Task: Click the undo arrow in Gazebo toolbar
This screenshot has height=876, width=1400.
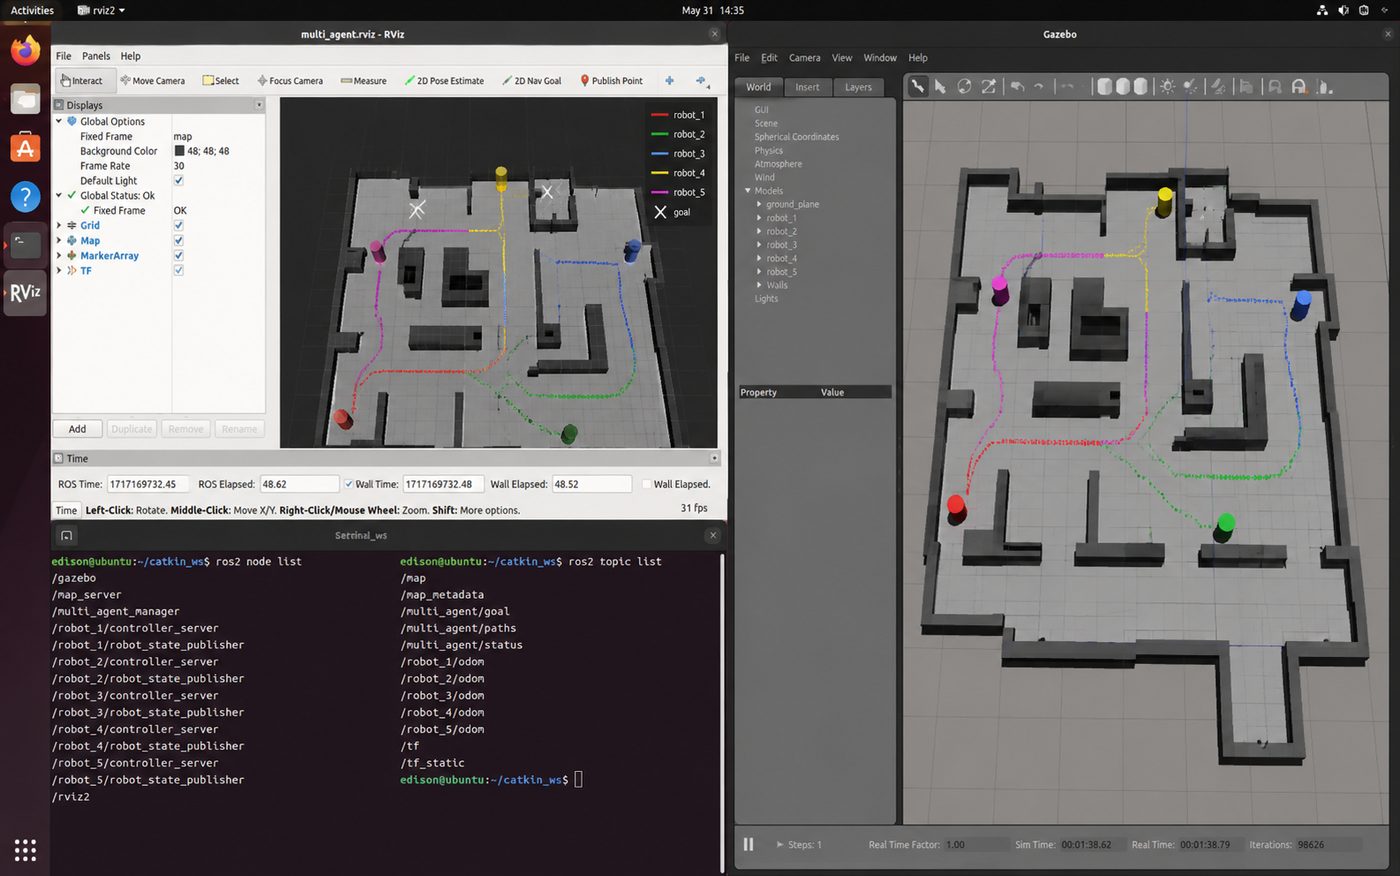Action: 1017,87
